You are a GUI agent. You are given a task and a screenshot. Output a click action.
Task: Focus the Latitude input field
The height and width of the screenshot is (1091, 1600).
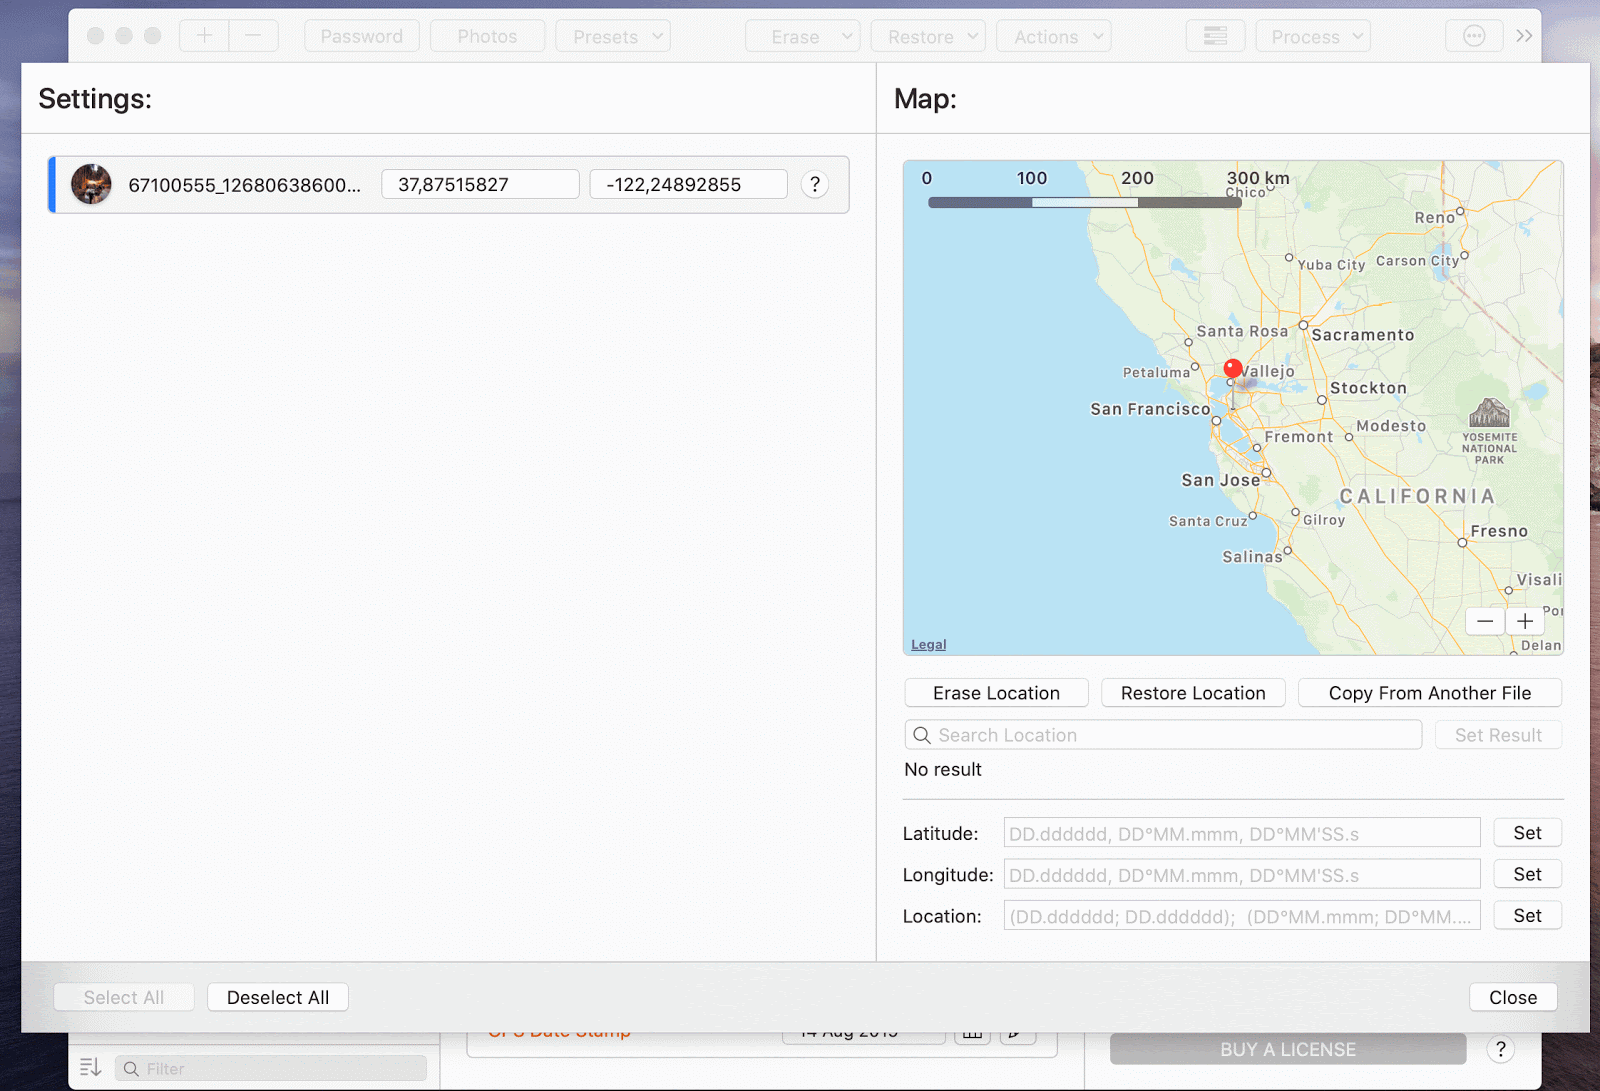click(1241, 833)
